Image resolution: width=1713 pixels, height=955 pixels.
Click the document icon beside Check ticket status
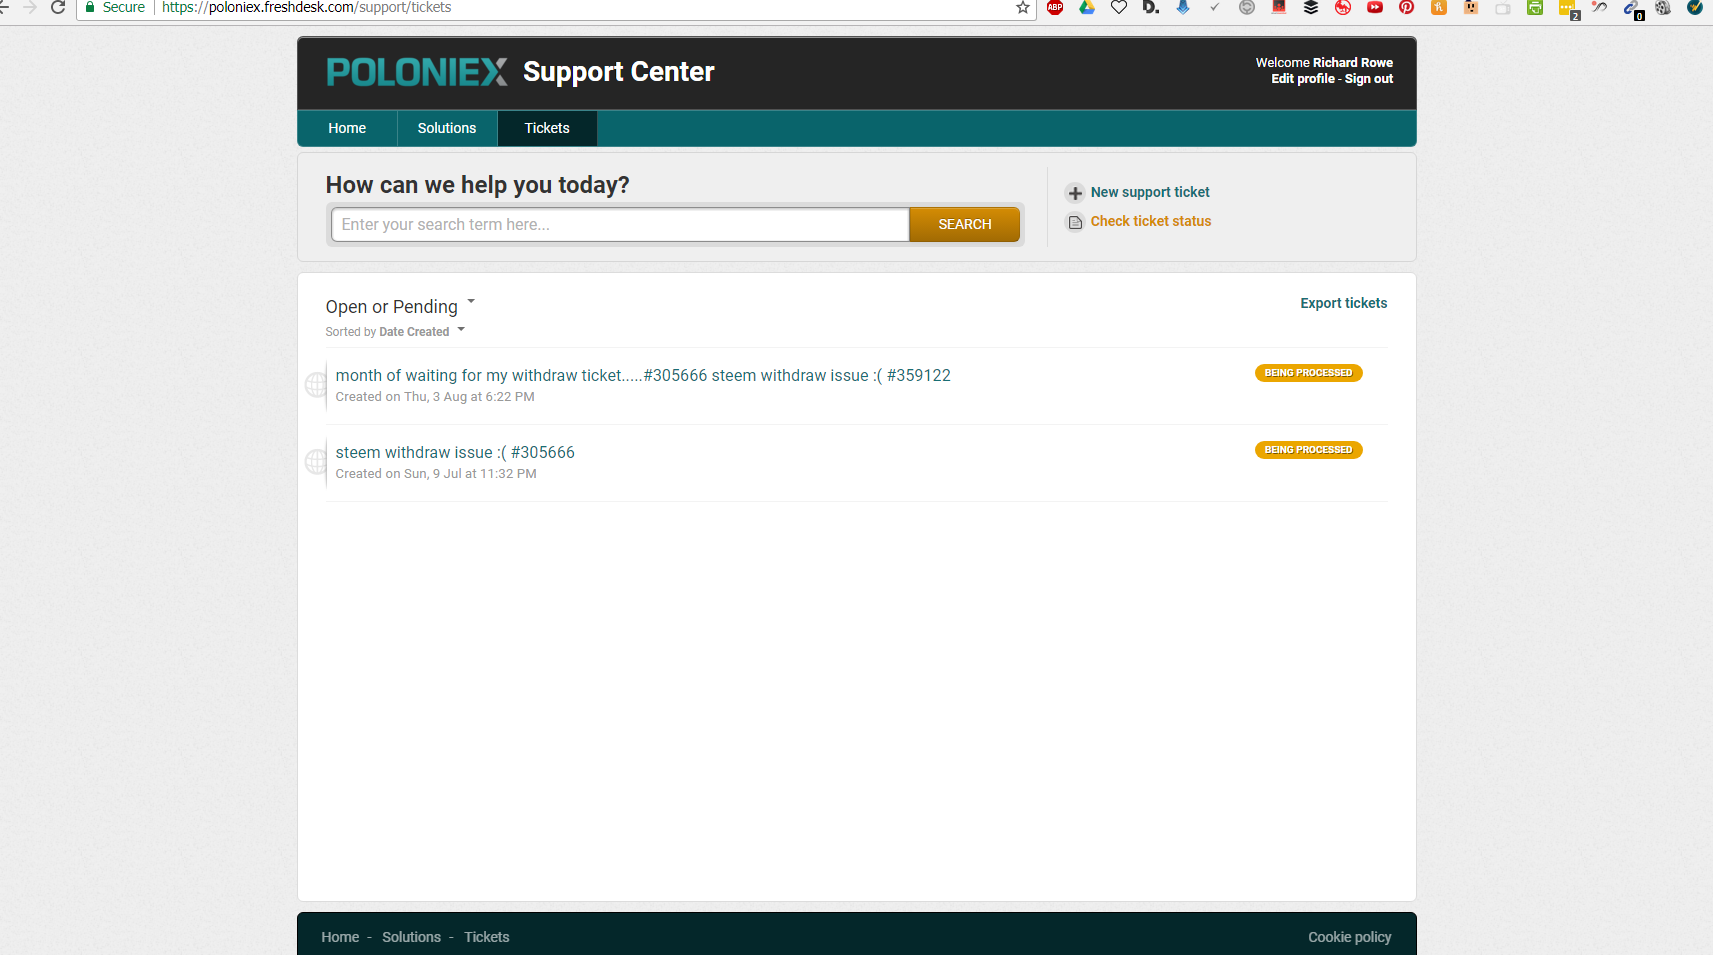point(1075,222)
